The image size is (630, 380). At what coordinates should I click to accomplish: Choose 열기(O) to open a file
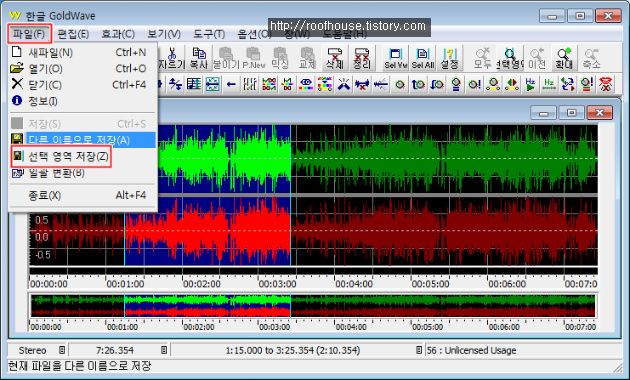[x=82, y=69]
